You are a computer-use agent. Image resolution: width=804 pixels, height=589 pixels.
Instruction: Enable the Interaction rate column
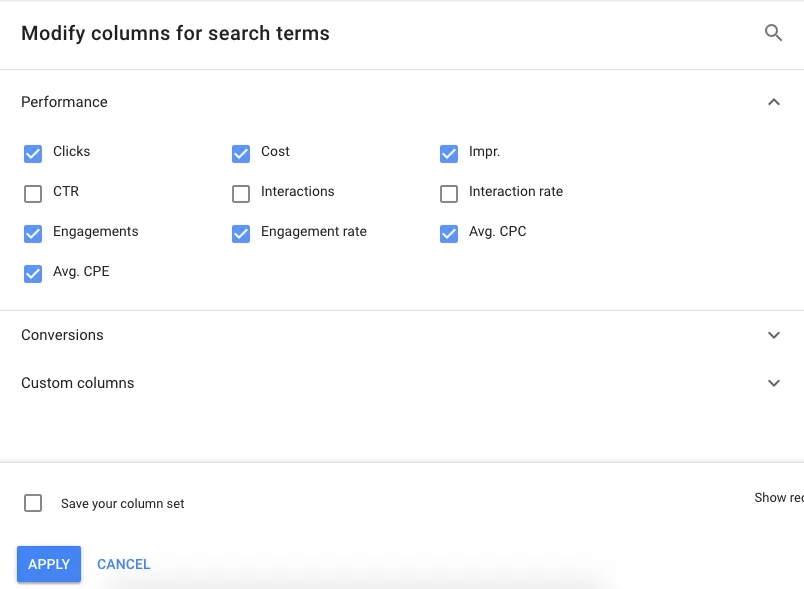tap(449, 192)
